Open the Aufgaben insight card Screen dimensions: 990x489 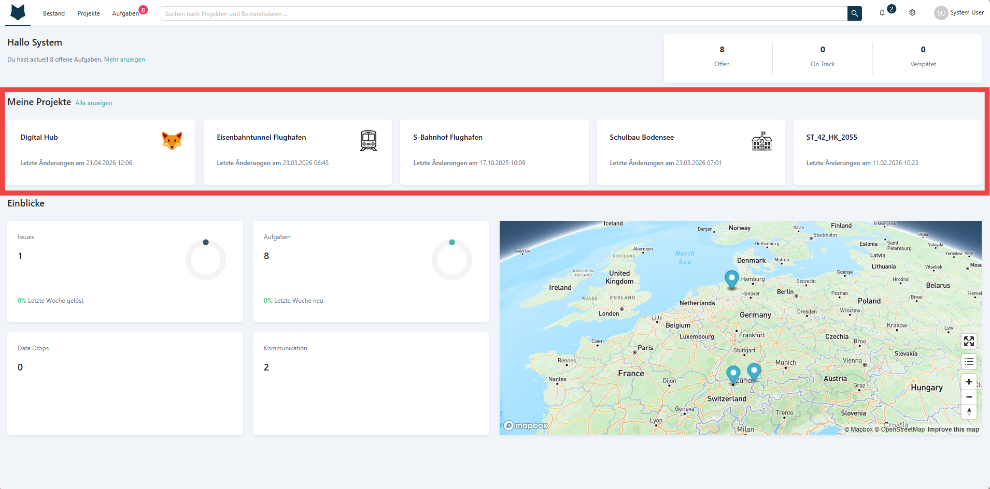(x=371, y=272)
